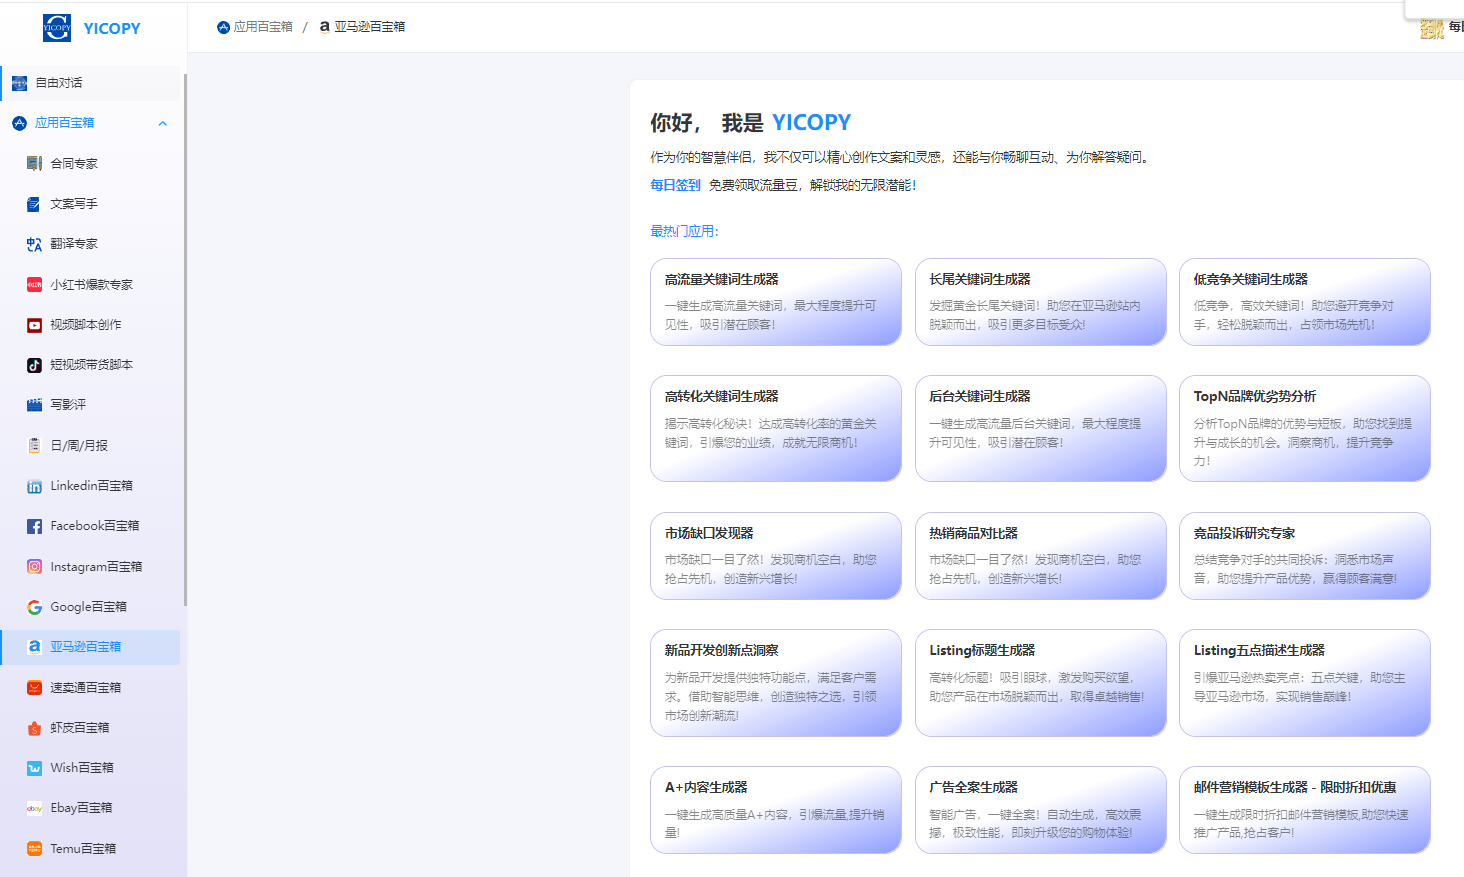Open Facebook百宝箱 menu entry
1464x877 pixels.
[90, 526]
